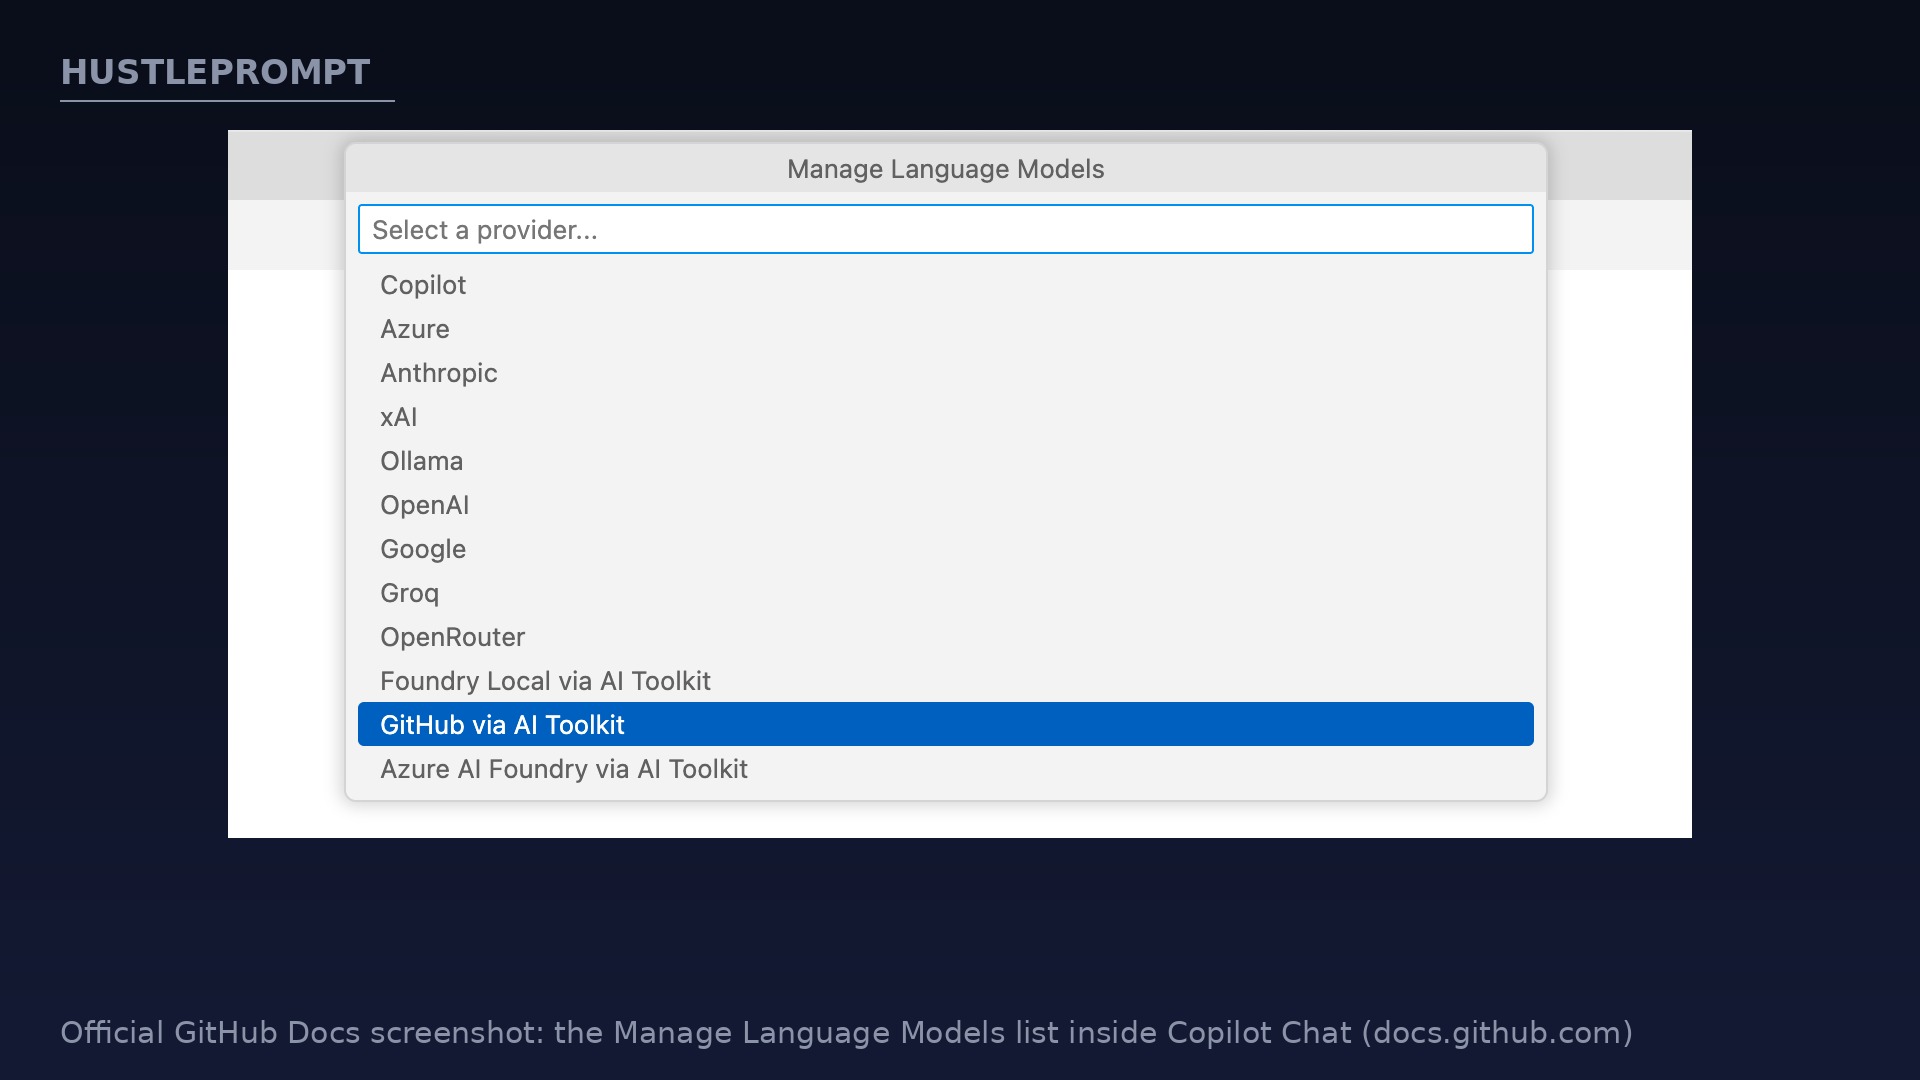Pick the xAI provider entry
The image size is (1920, 1080).
[x=945, y=417]
